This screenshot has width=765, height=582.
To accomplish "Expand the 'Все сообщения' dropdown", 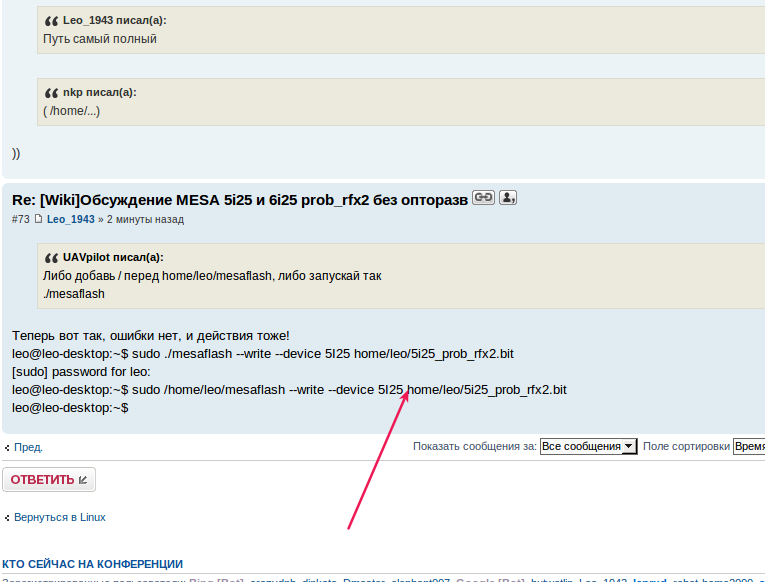I will [588, 446].
